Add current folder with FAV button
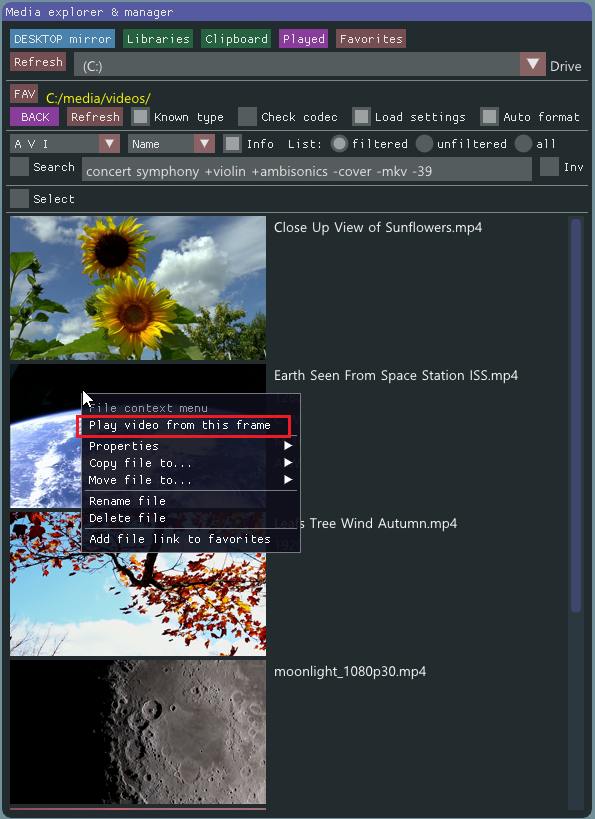Screen dimensions: 595x819 [24, 94]
